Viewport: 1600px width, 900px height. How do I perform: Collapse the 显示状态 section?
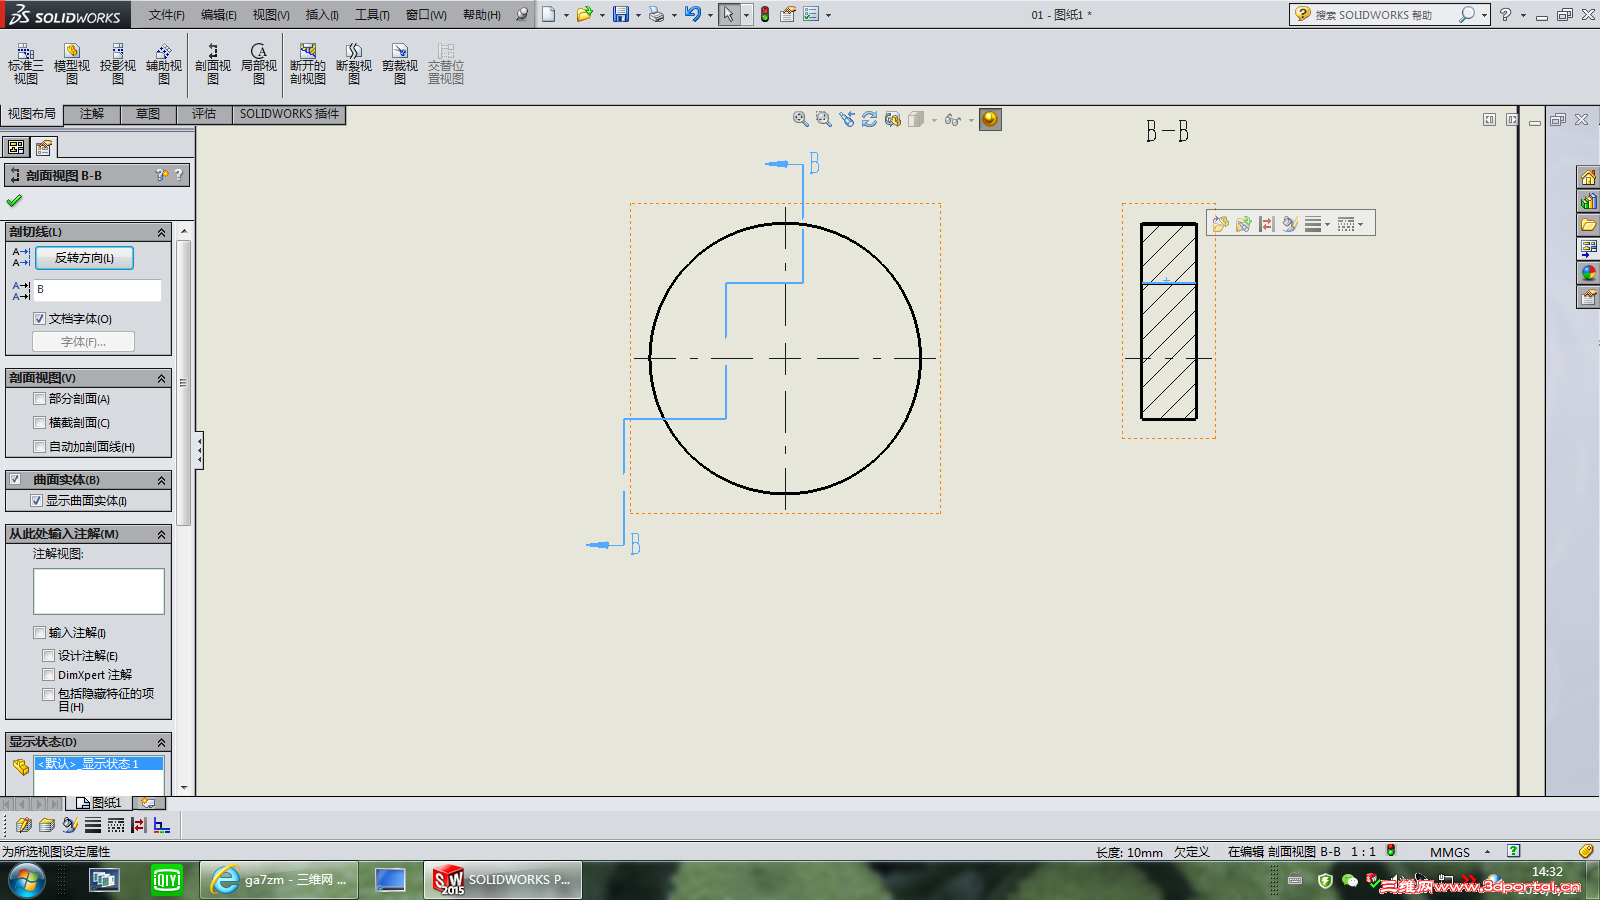(161, 742)
